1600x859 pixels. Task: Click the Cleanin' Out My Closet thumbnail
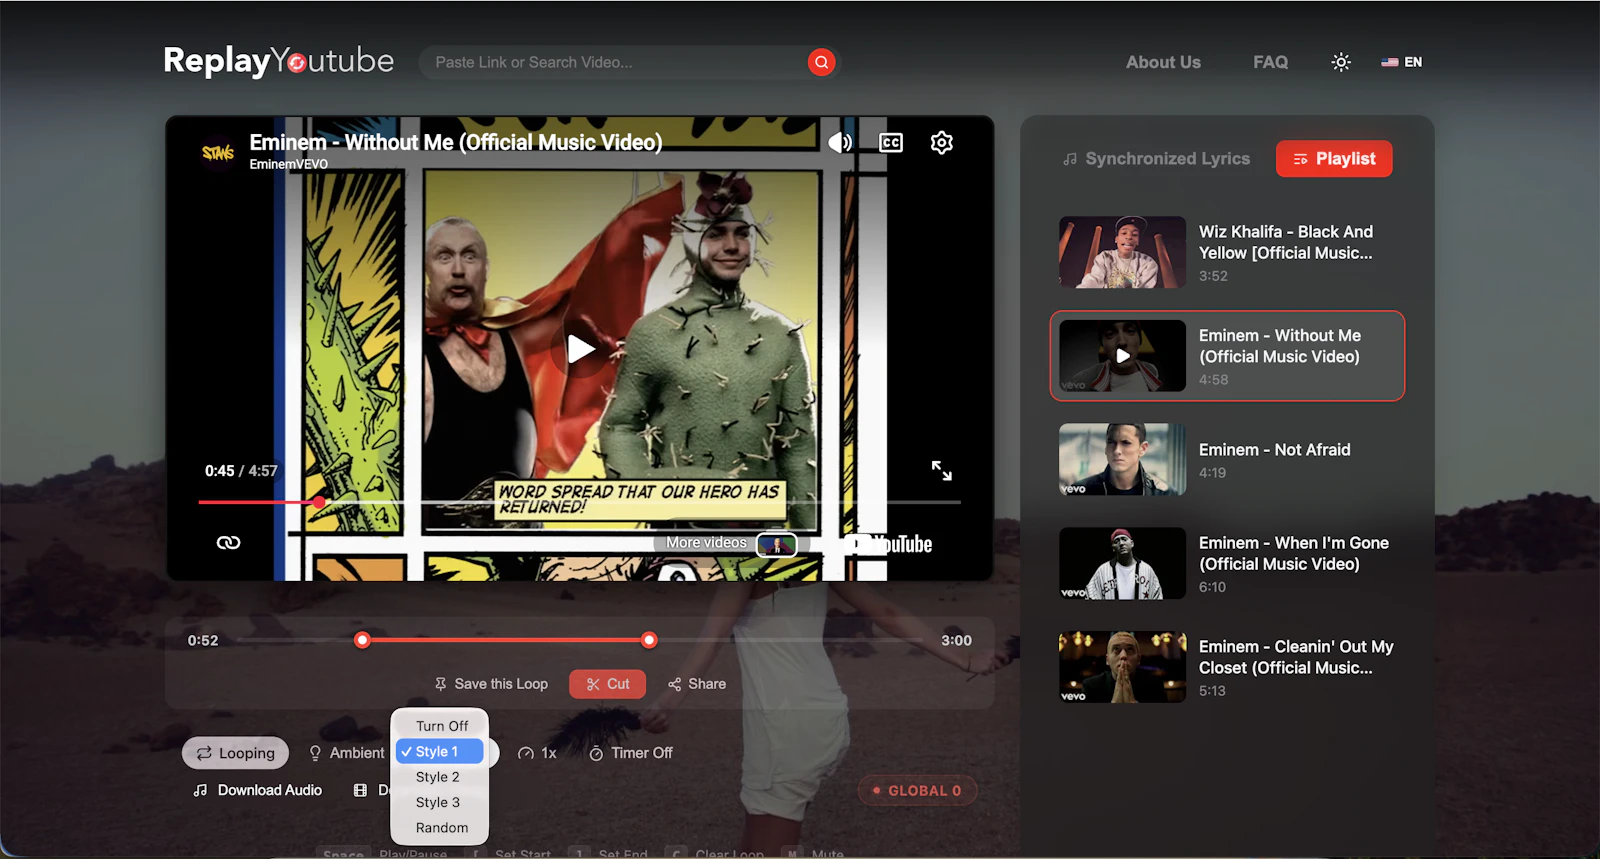pyautogui.click(x=1122, y=667)
